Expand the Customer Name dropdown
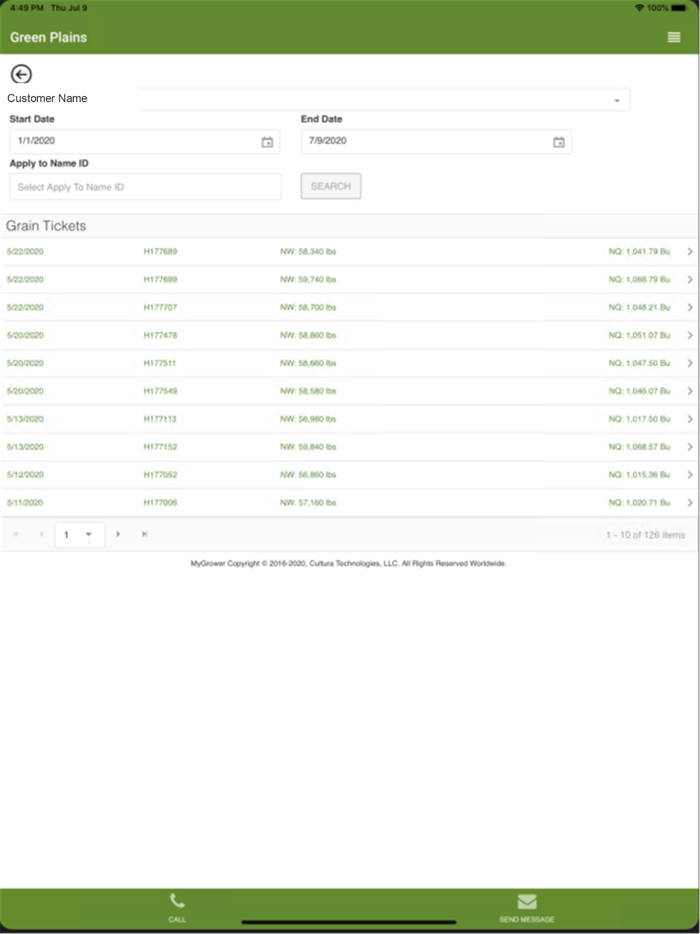 coord(617,101)
